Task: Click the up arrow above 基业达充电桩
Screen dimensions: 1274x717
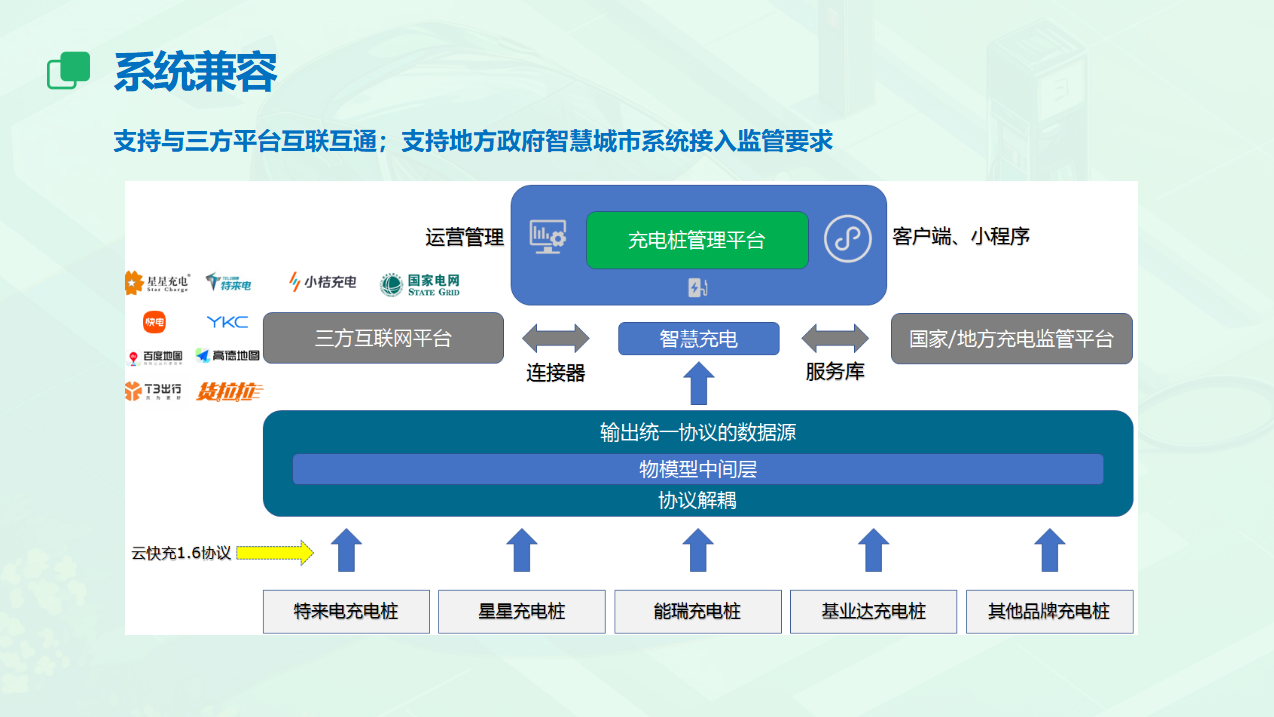Action: (874, 550)
